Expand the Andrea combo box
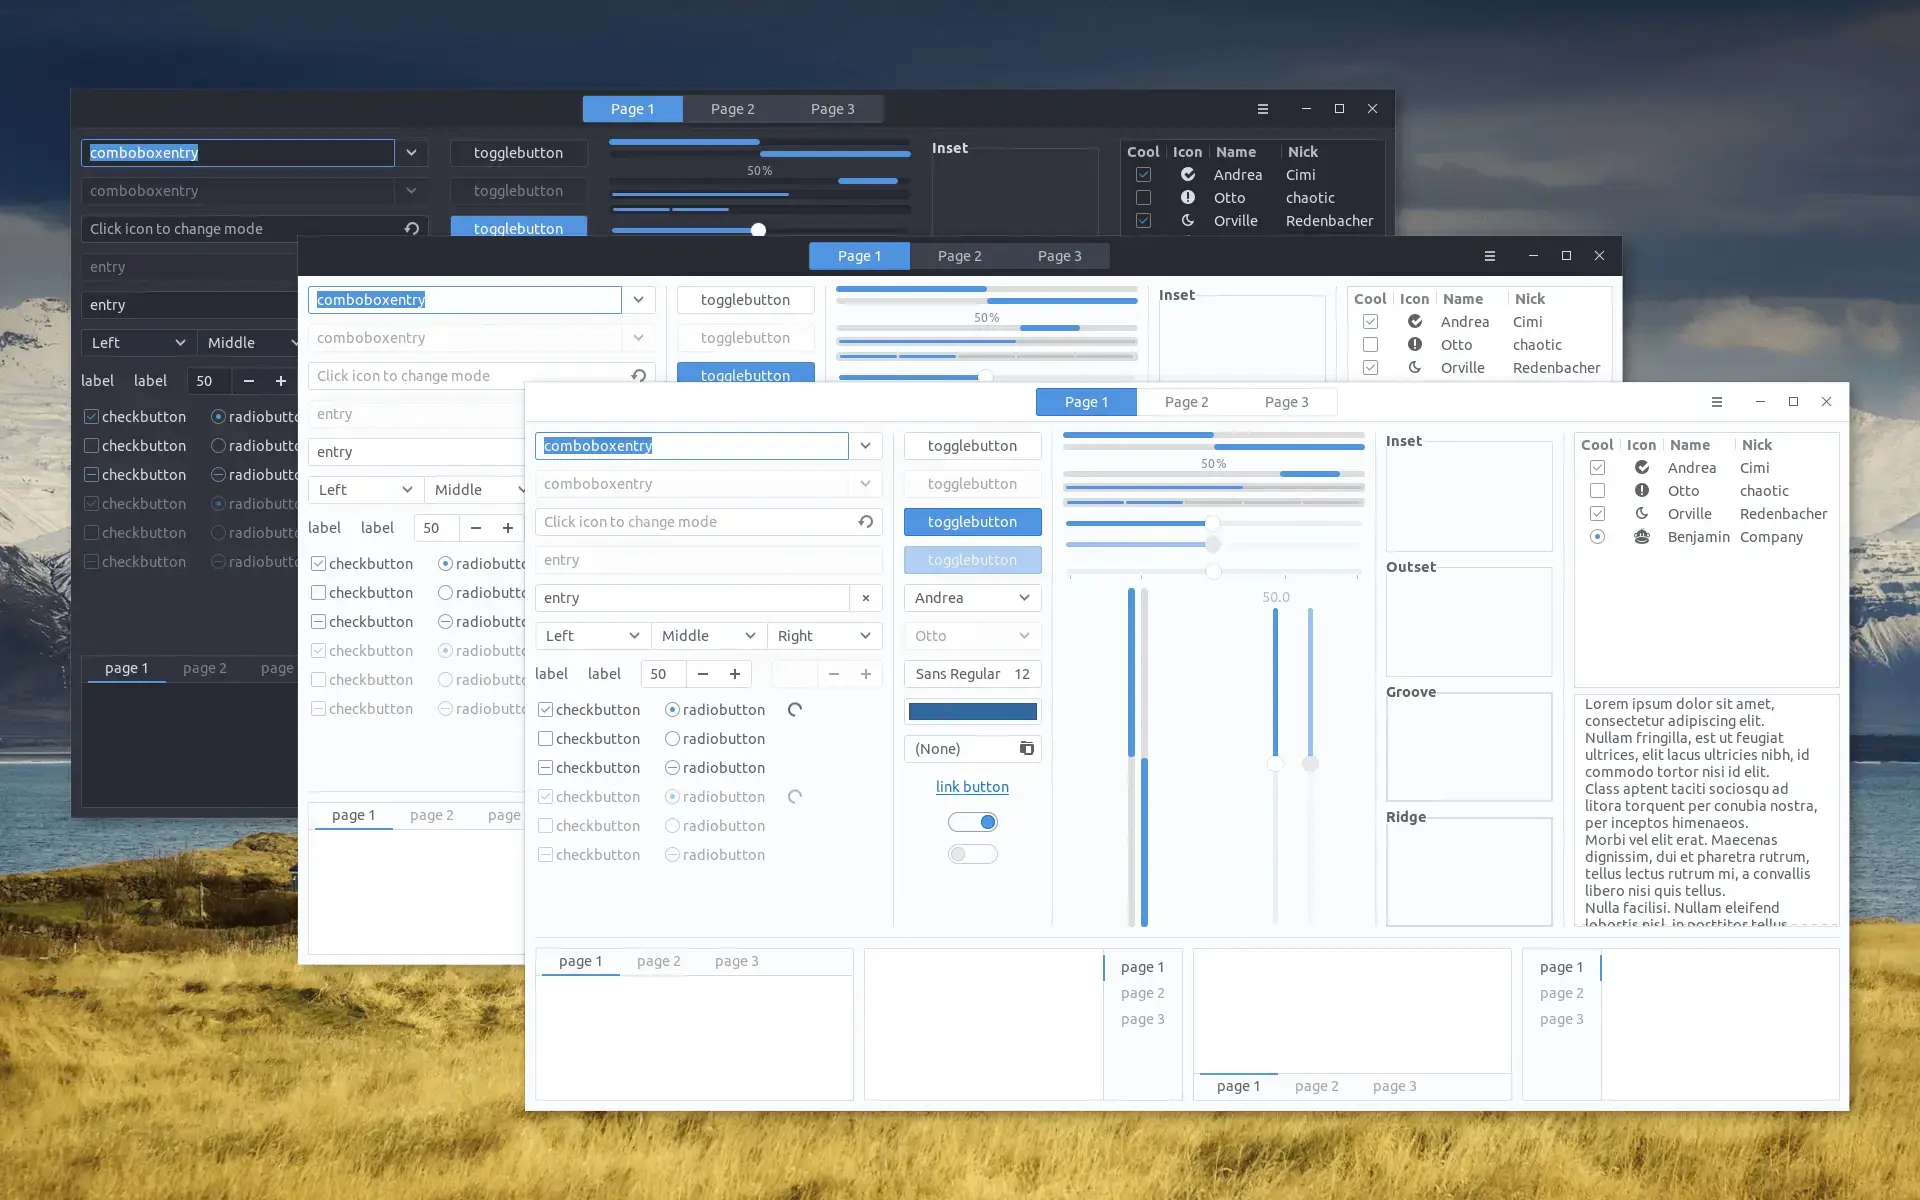 972,598
